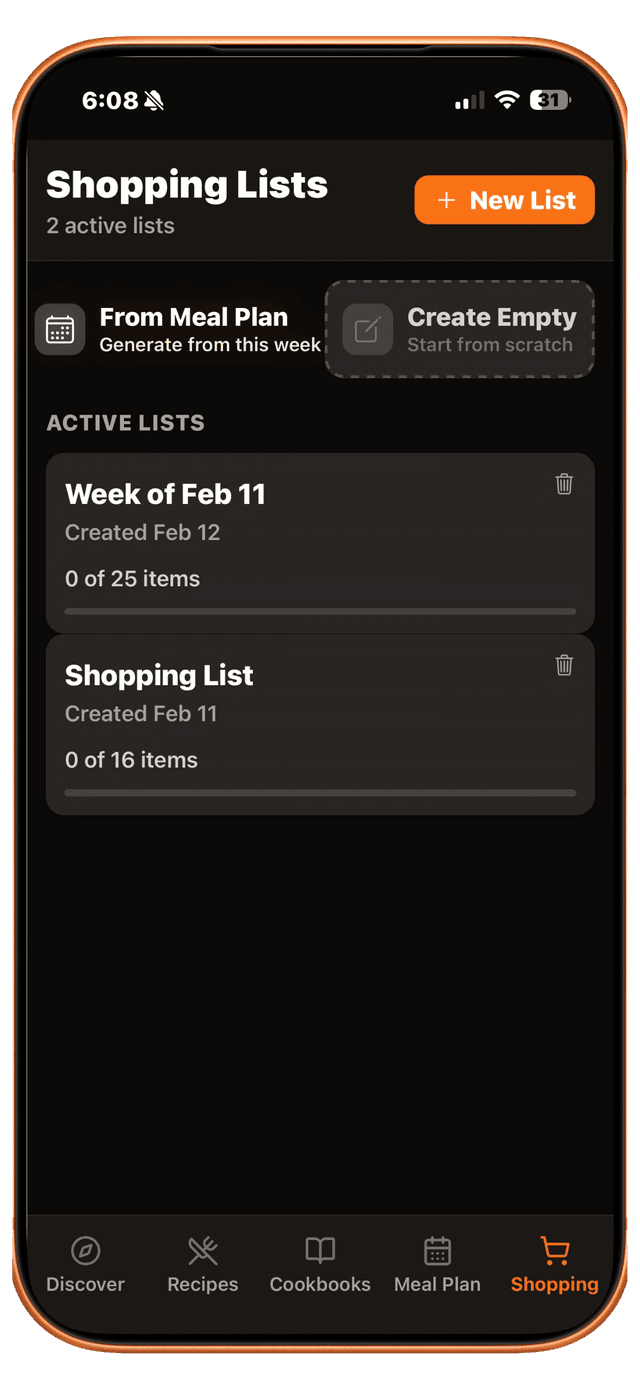
Task: Tap the pencil icon in Create Empty card
Action: coord(368,329)
